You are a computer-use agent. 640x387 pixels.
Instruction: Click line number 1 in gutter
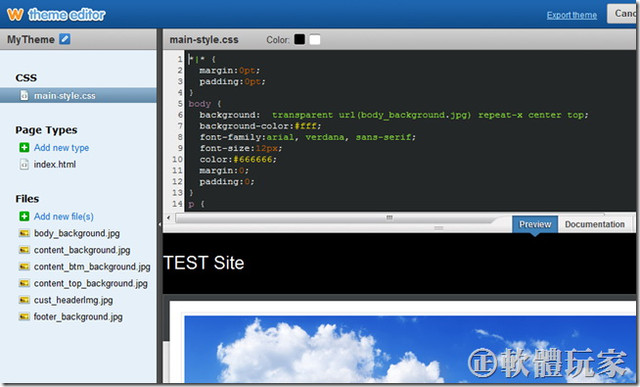(x=179, y=59)
